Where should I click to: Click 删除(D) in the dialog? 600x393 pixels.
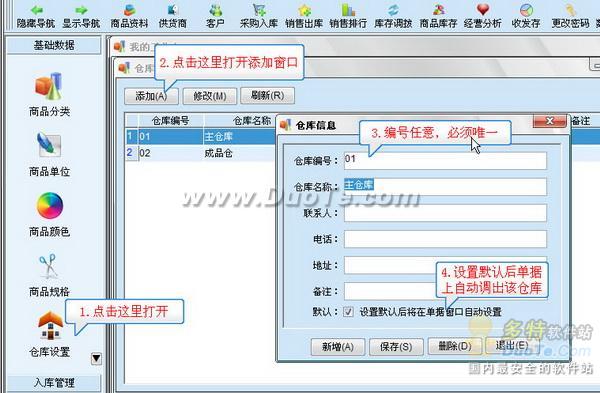pos(455,347)
